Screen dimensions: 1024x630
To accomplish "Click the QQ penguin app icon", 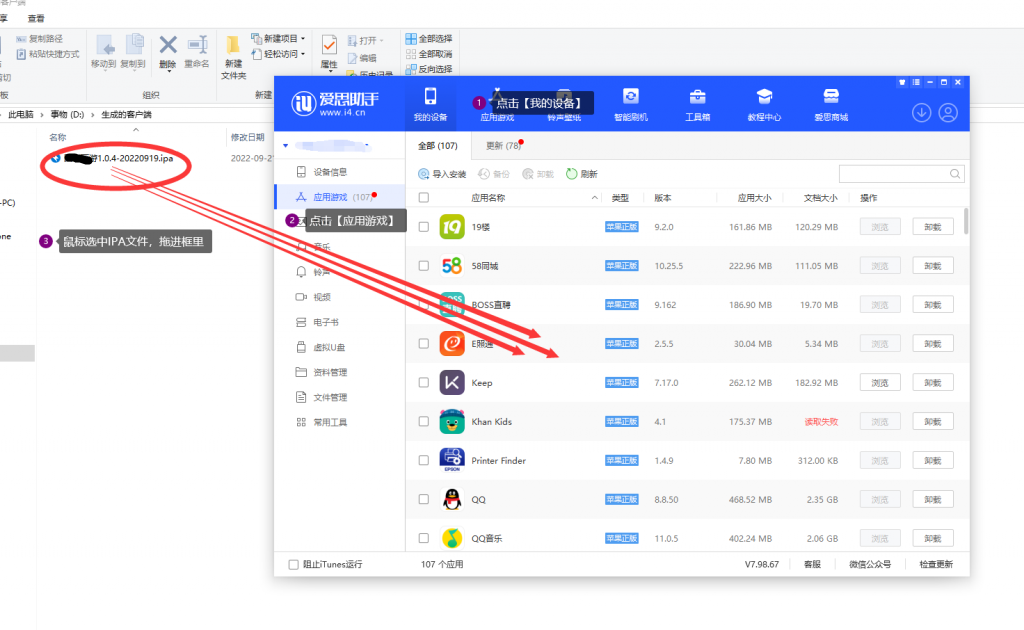I will (x=452, y=499).
